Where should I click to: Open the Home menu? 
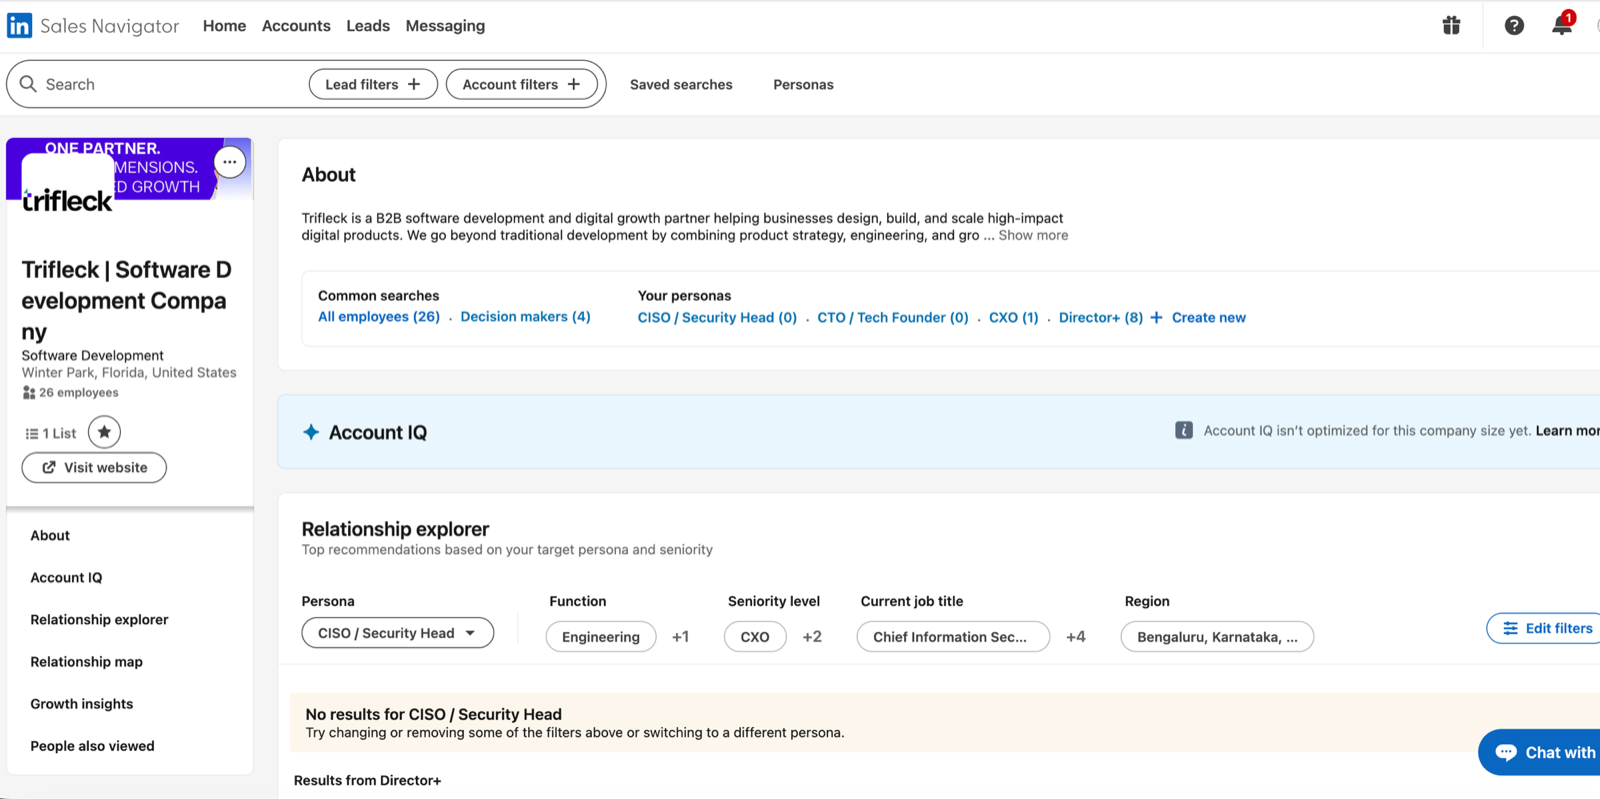coord(224,26)
